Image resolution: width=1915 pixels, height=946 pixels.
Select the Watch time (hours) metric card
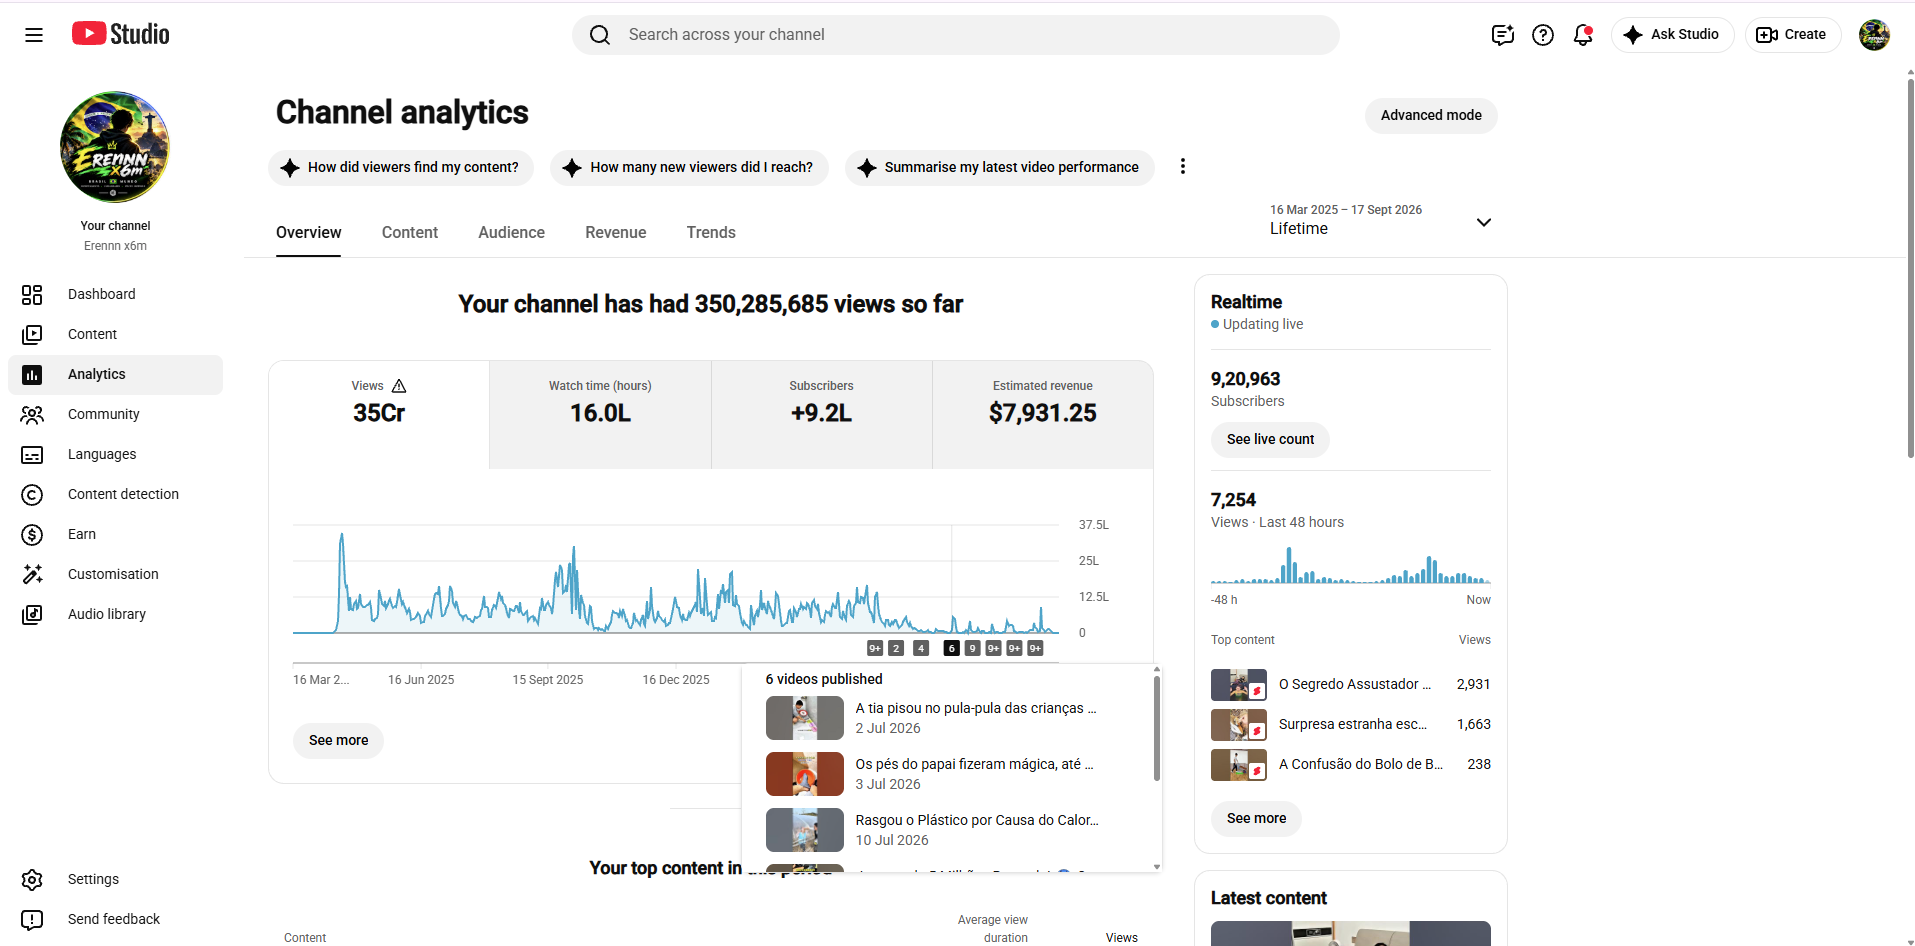pyautogui.click(x=600, y=415)
